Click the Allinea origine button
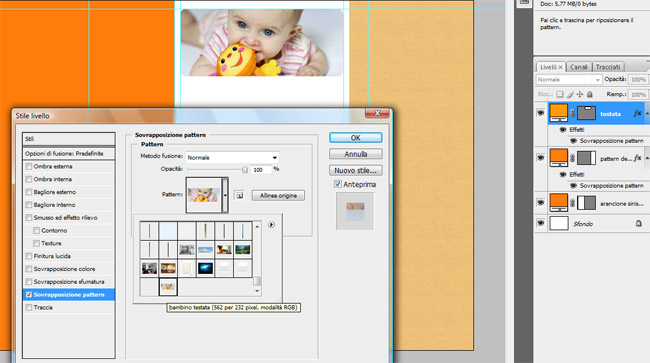 click(x=278, y=196)
